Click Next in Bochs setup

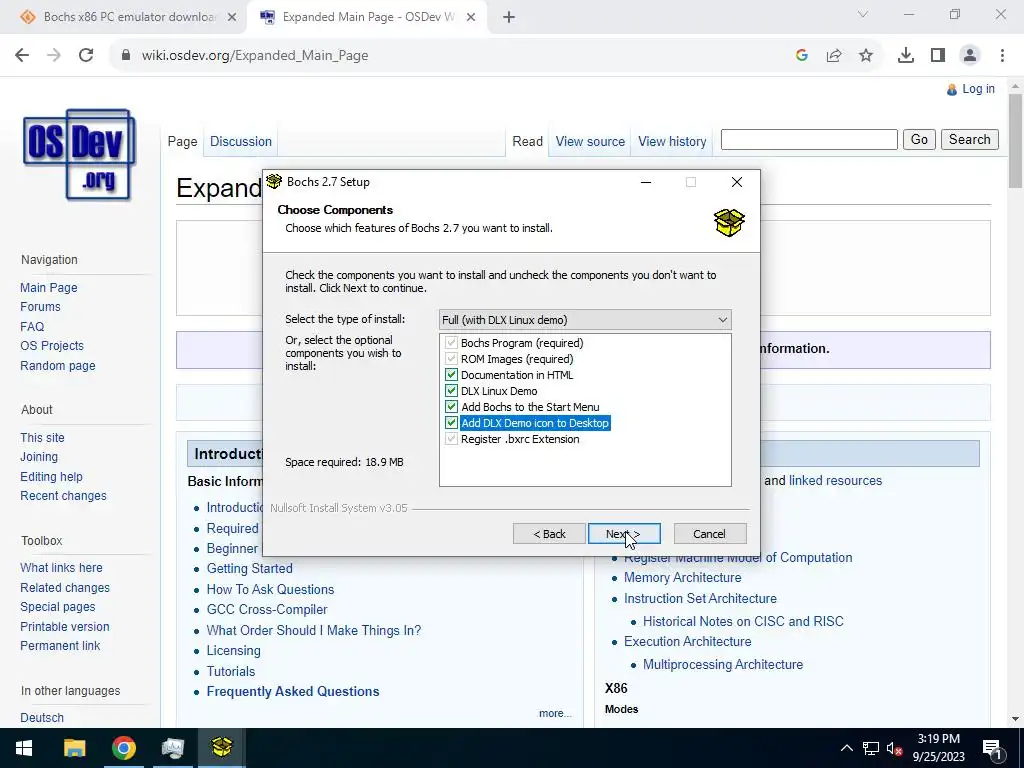pos(624,534)
